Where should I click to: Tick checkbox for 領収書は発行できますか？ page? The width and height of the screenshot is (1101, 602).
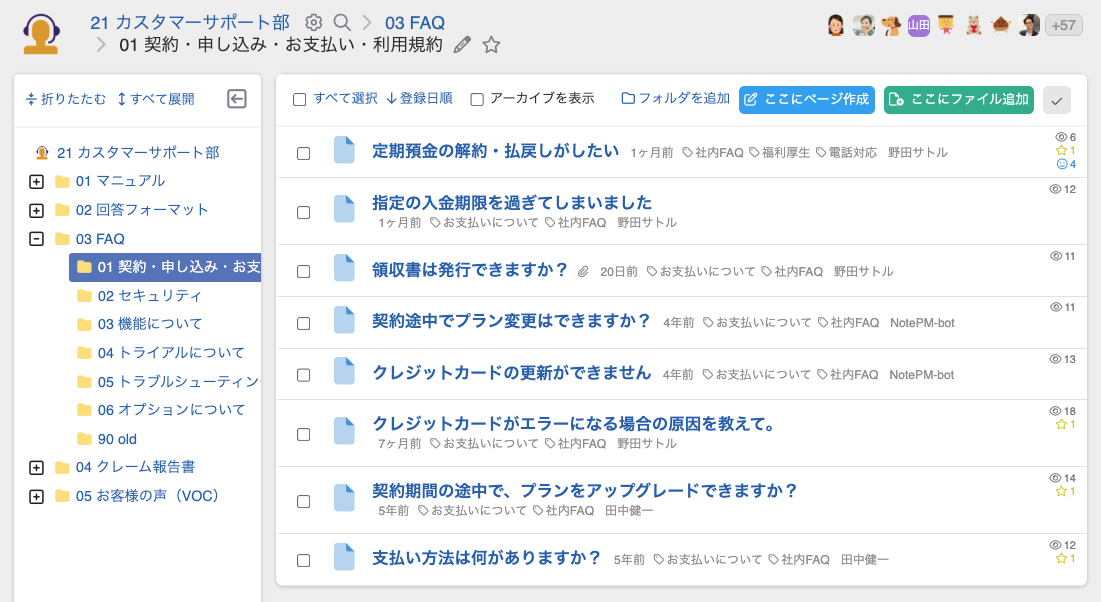tap(304, 271)
